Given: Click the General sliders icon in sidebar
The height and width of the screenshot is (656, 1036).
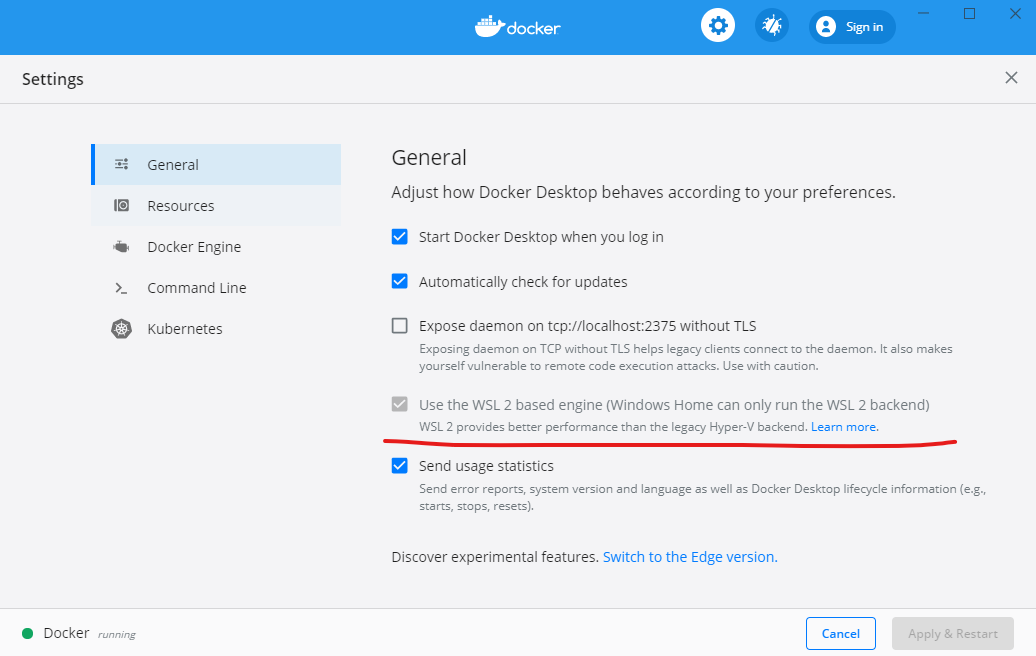Looking at the screenshot, I should (x=122, y=164).
